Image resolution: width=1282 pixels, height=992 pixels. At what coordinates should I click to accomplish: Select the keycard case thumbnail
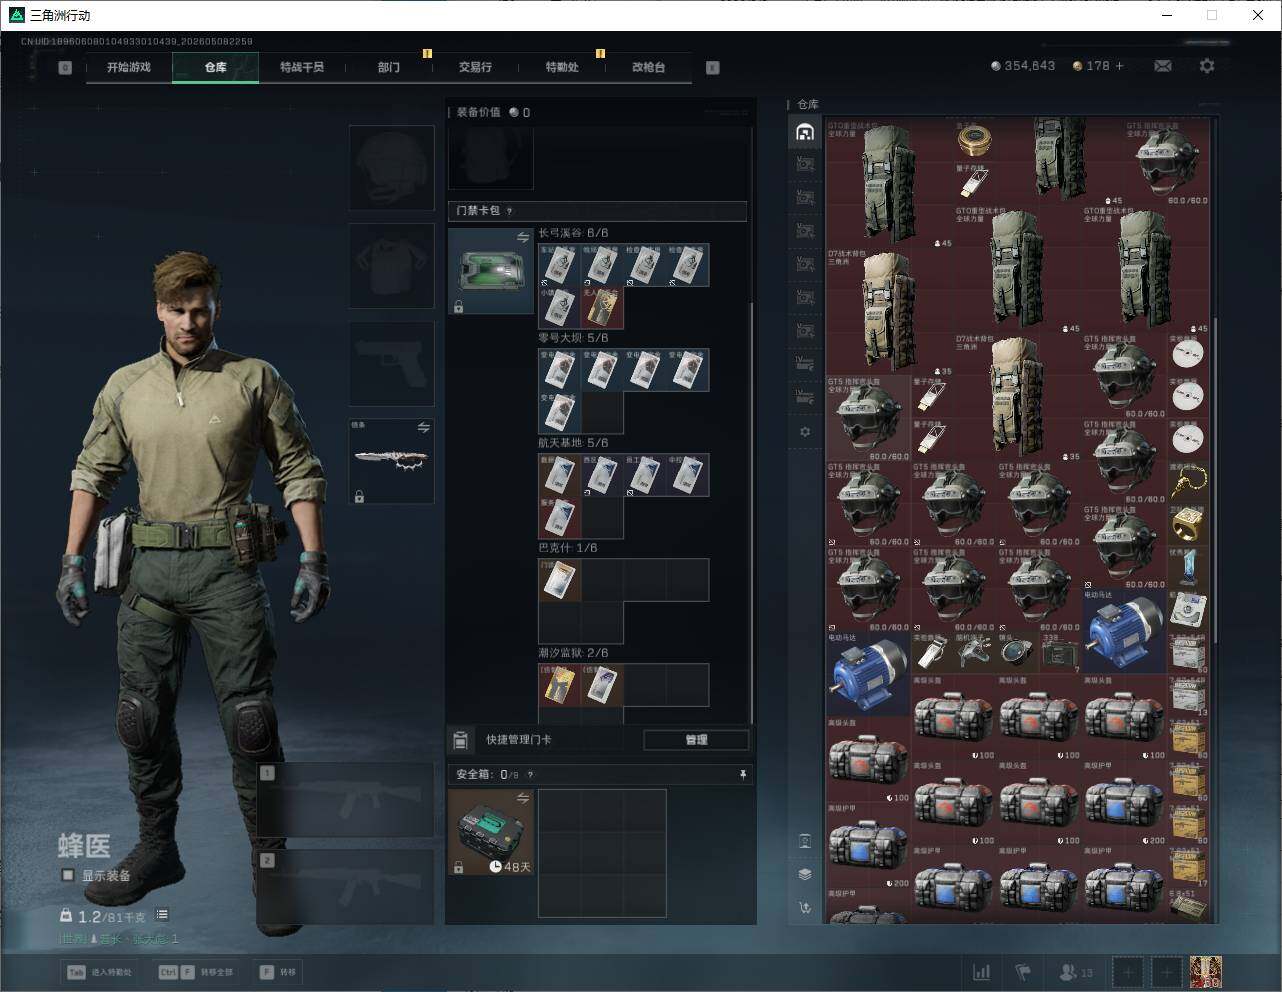pos(491,271)
